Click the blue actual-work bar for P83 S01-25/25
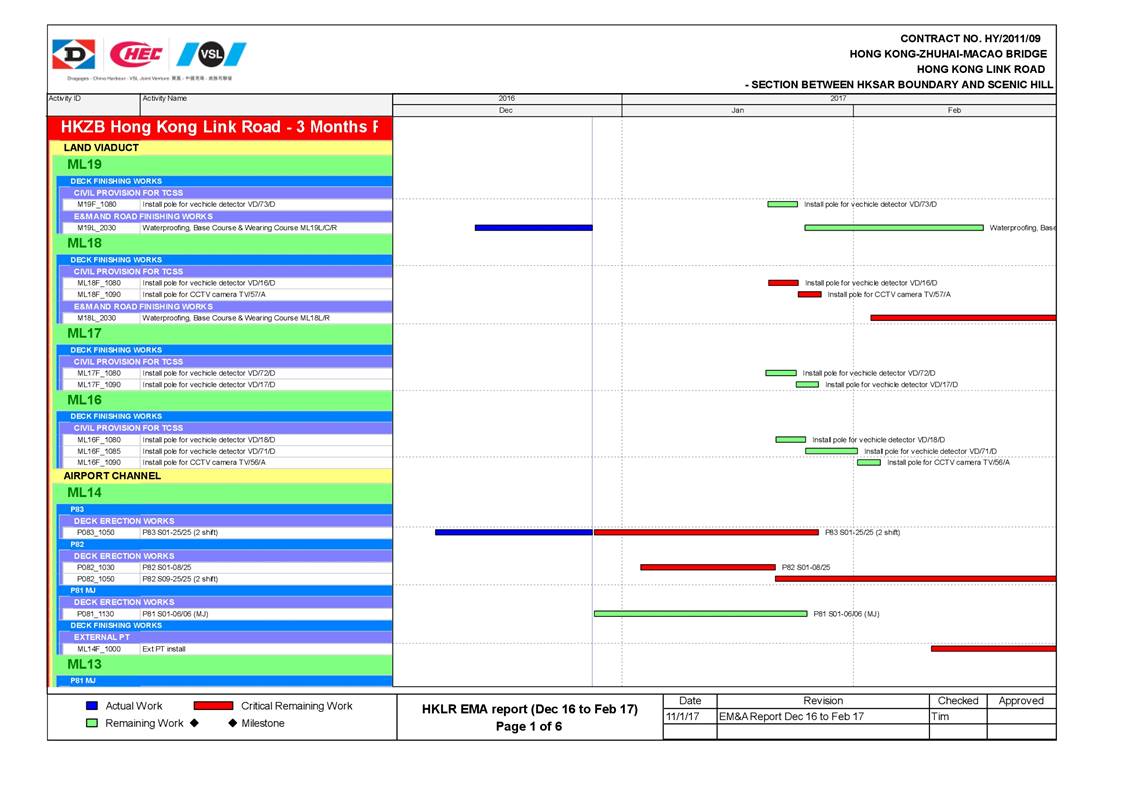Image resolution: width=1123 pixels, height=793 pixels. (514, 532)
